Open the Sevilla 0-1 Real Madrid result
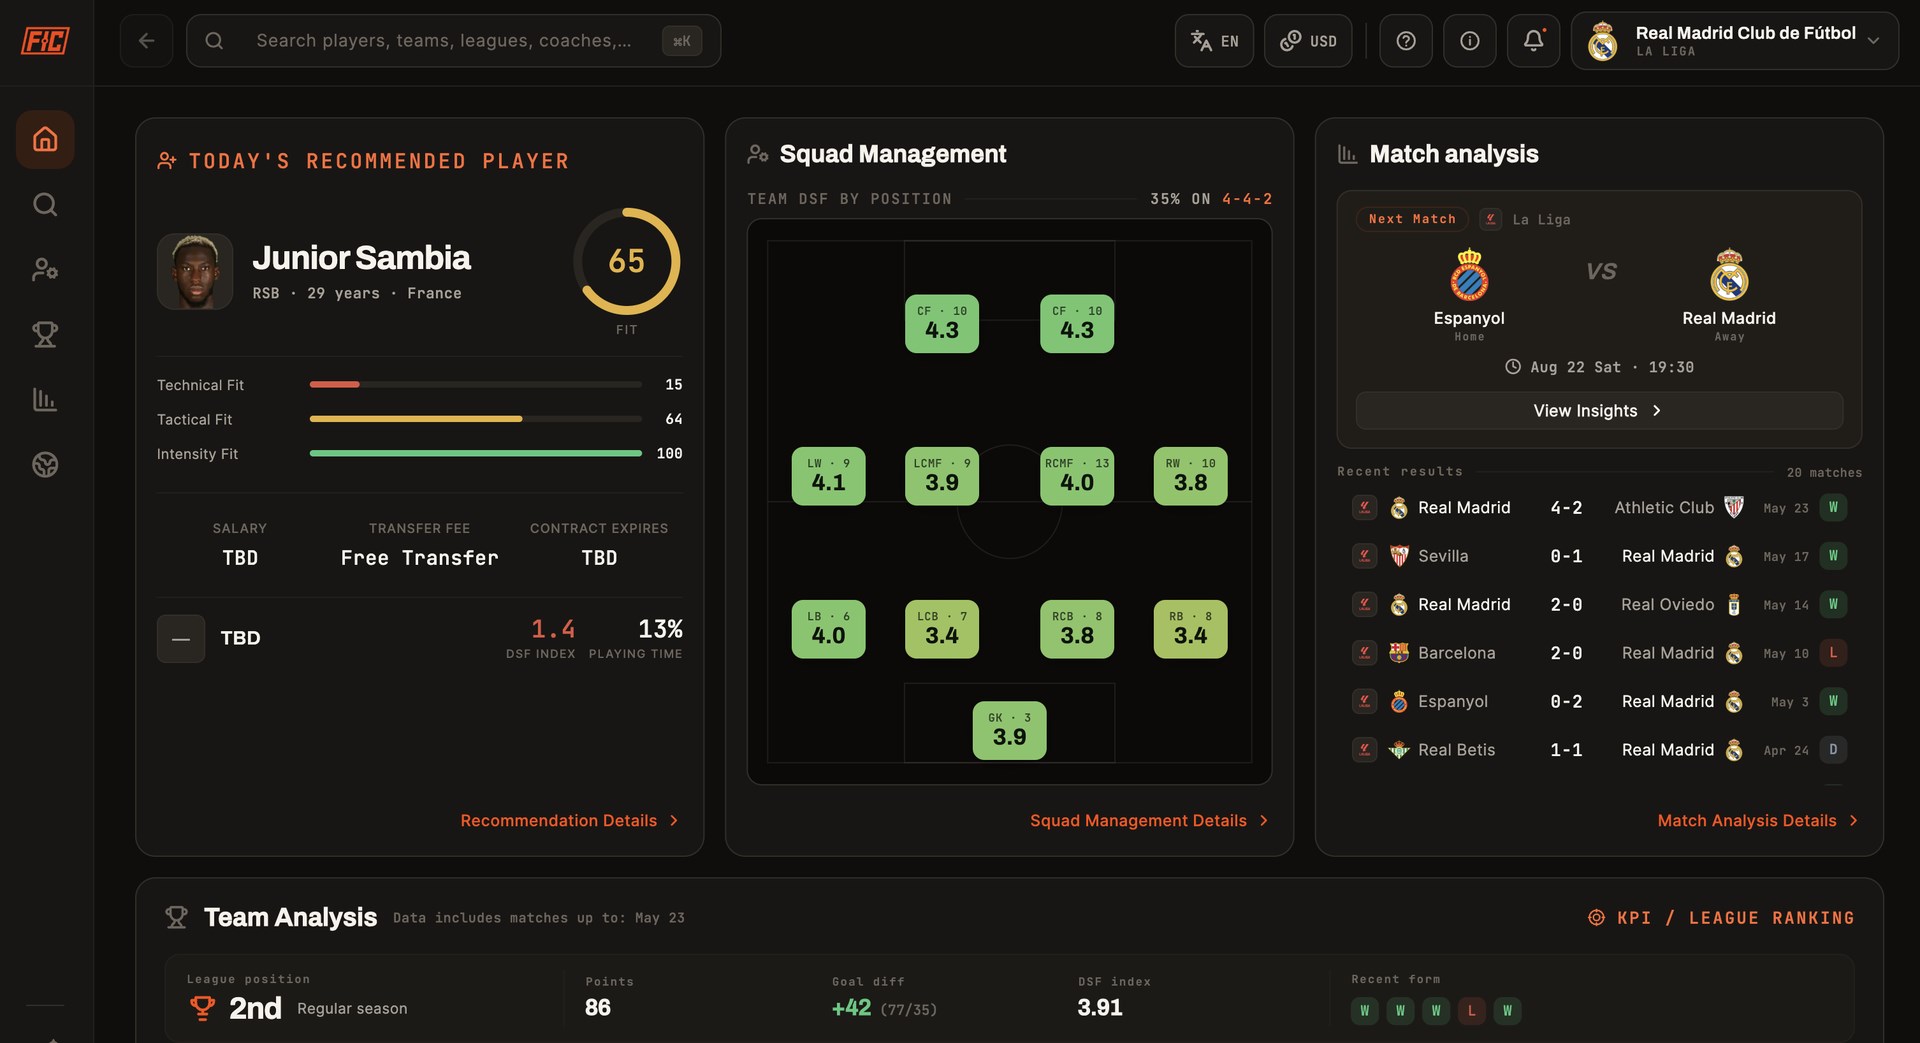 point(1599,556)
